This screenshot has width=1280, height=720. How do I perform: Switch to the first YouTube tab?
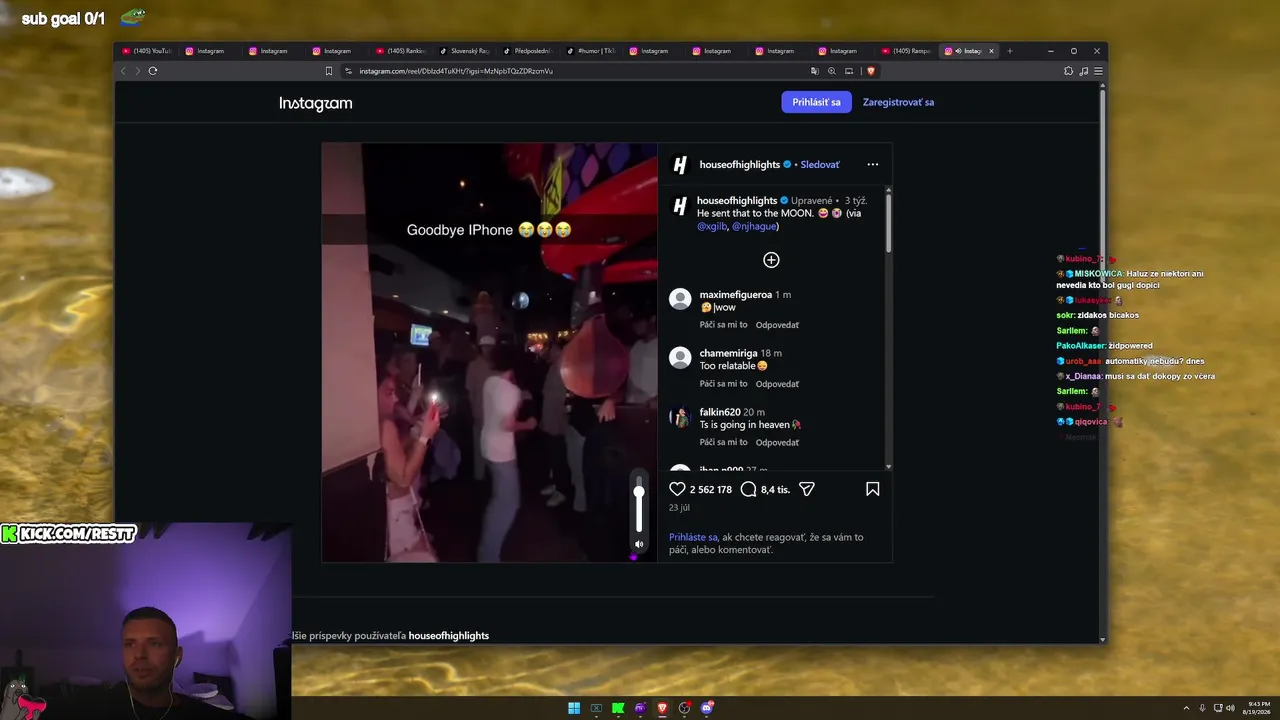tap(147, 51)
